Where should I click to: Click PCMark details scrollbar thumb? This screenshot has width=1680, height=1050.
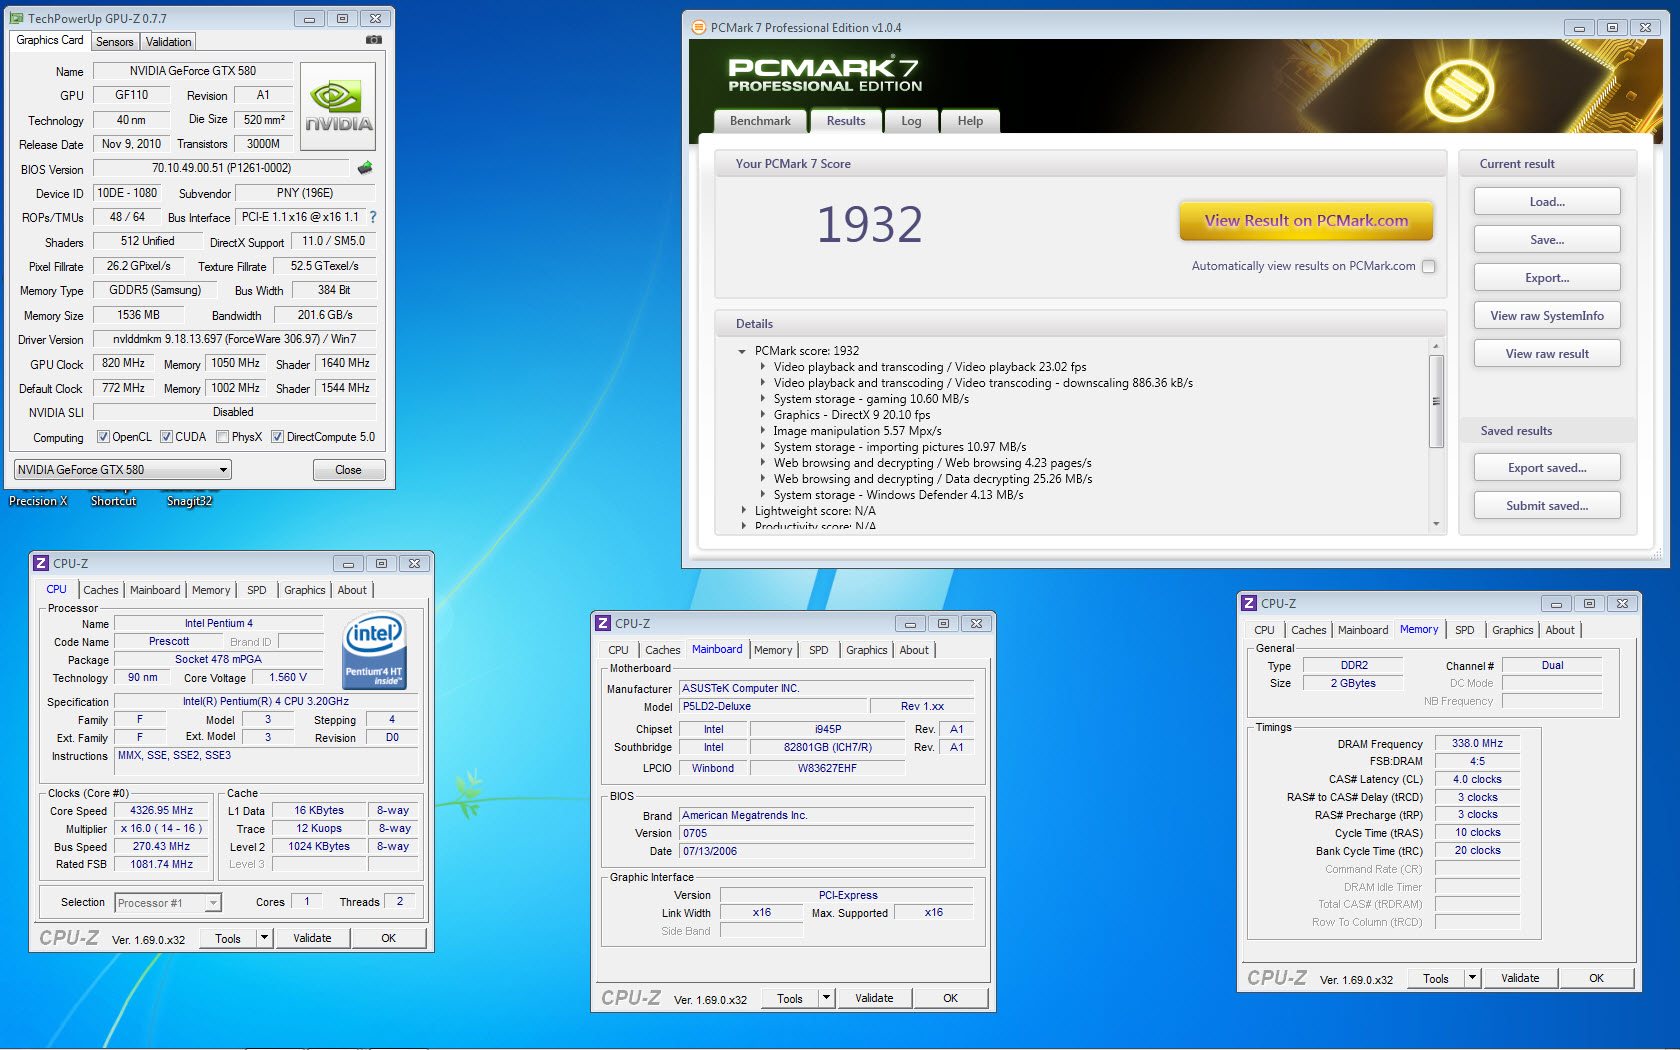1436,401
